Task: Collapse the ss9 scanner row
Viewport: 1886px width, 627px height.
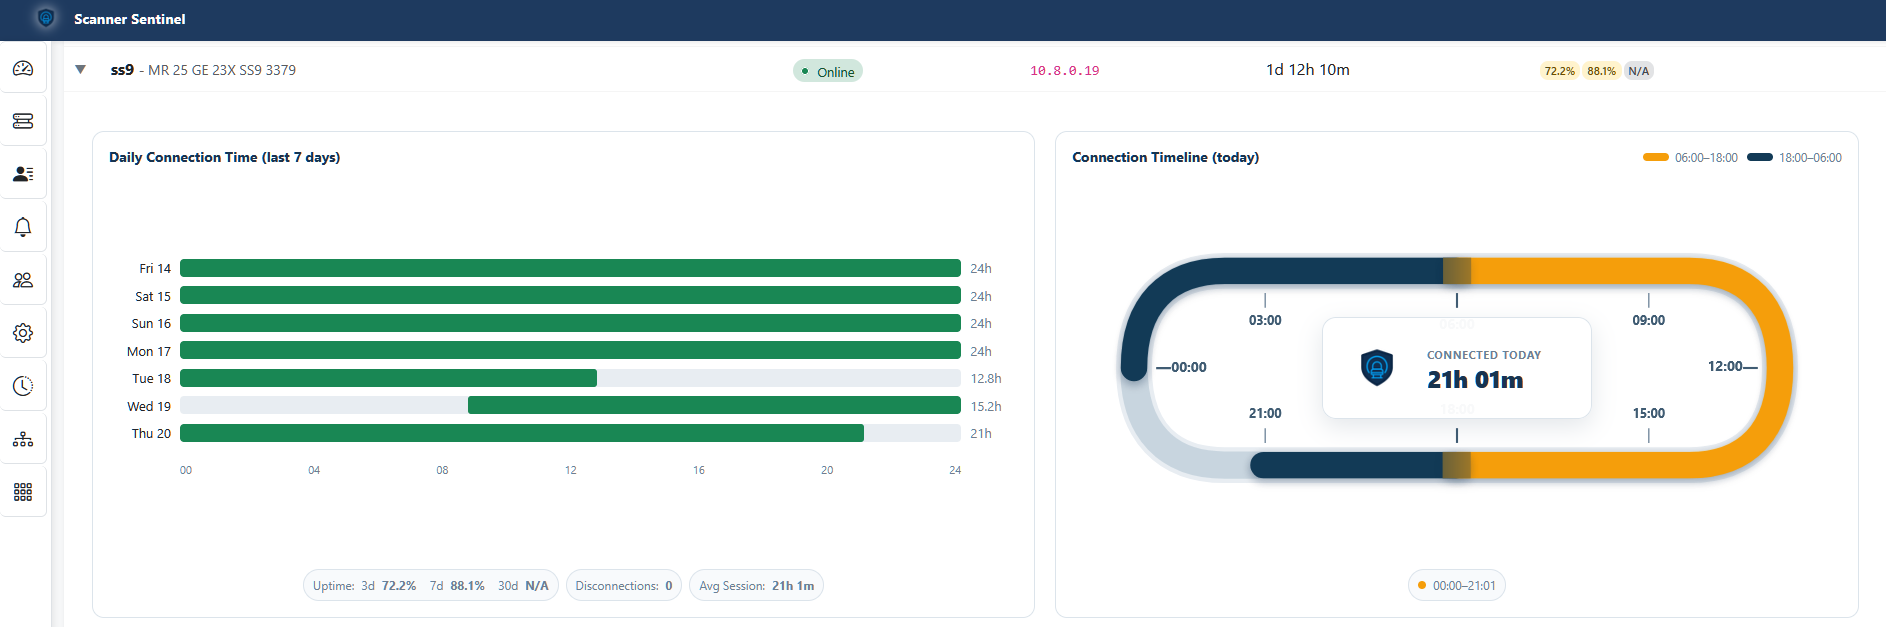Action: pos(81,70)
